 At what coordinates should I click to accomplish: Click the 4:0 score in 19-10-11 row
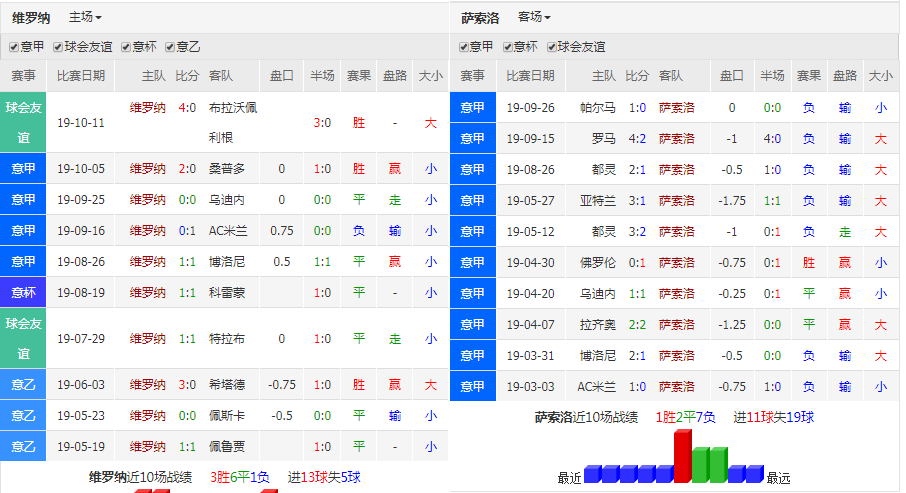click(187, 108)
